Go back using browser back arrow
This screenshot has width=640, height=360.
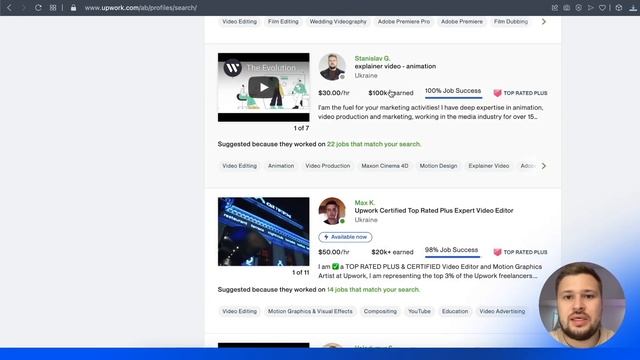tap(9, 7)
